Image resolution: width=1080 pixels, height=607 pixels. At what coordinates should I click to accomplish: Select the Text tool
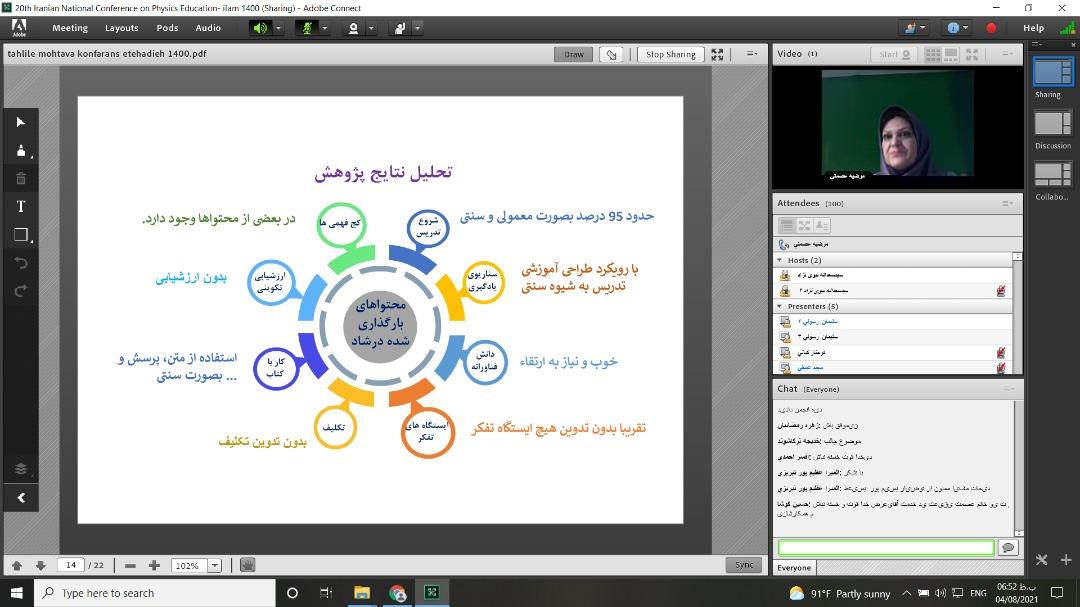click(21, 207)
